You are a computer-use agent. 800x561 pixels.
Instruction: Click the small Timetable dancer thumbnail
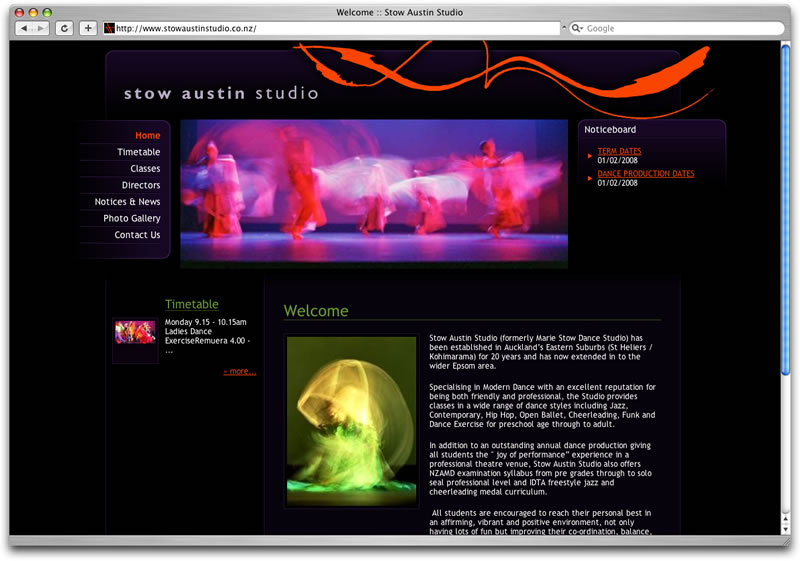[135, 332]
